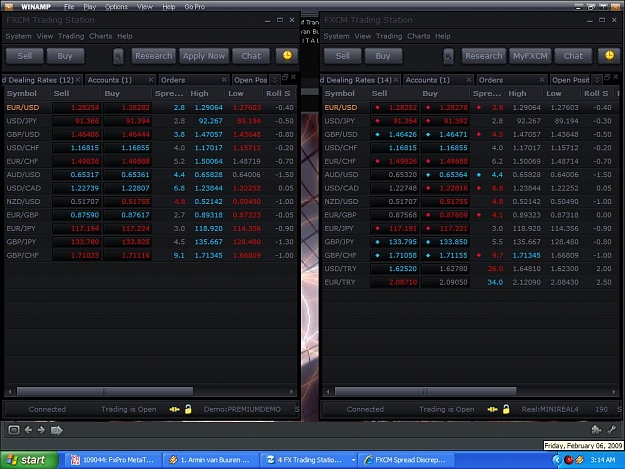The image size is (625, 469).
Task: Click the padlock icon in Demo status bar
Action: point(188,409)
